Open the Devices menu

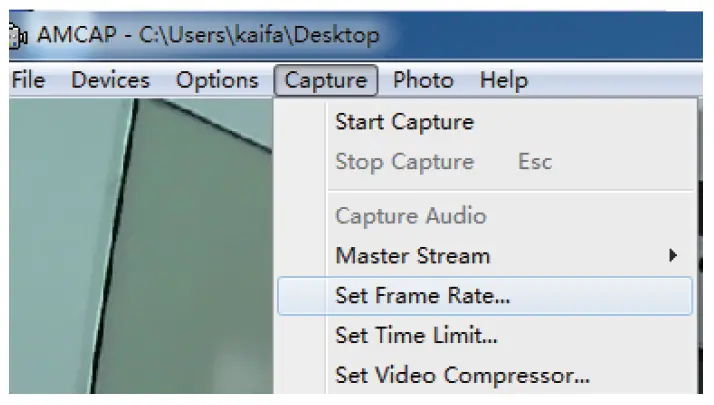tap(110, 81)
